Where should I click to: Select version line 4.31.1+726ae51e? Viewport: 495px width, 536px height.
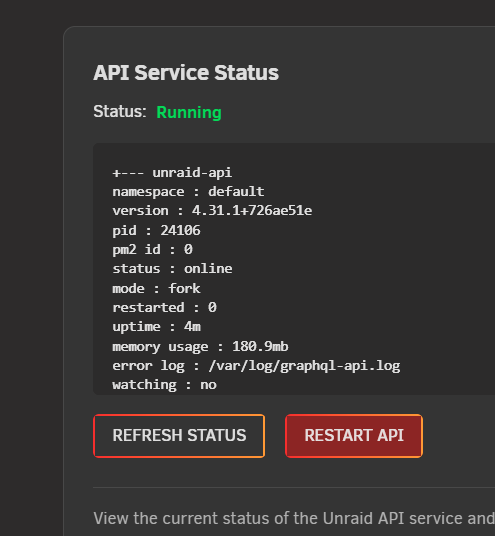212,211
